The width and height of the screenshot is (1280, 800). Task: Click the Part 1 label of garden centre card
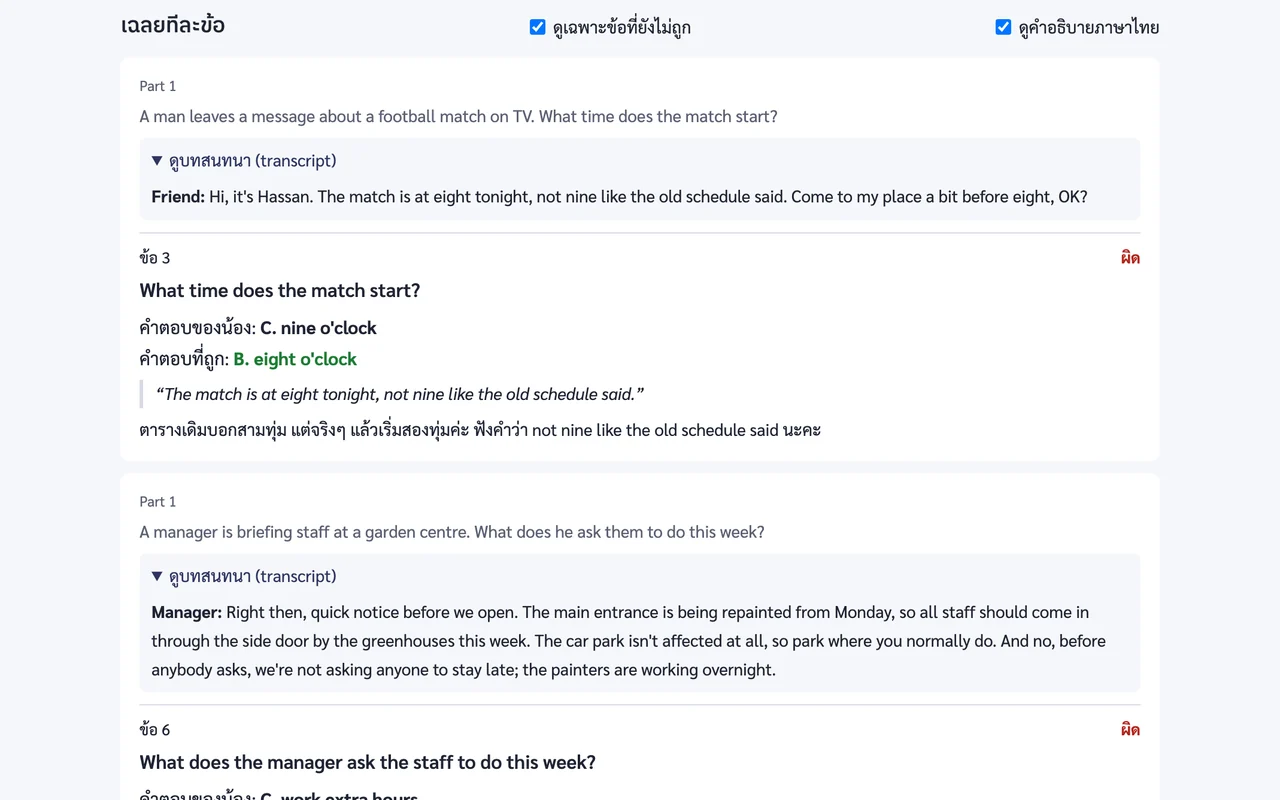click(158, 502)
